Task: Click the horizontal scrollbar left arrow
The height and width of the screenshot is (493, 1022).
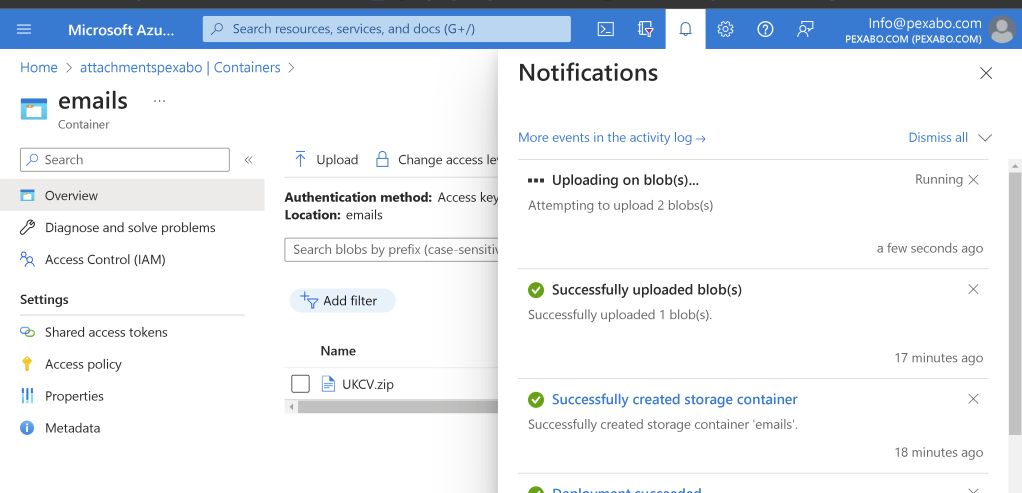Action: tap(291, 407)
